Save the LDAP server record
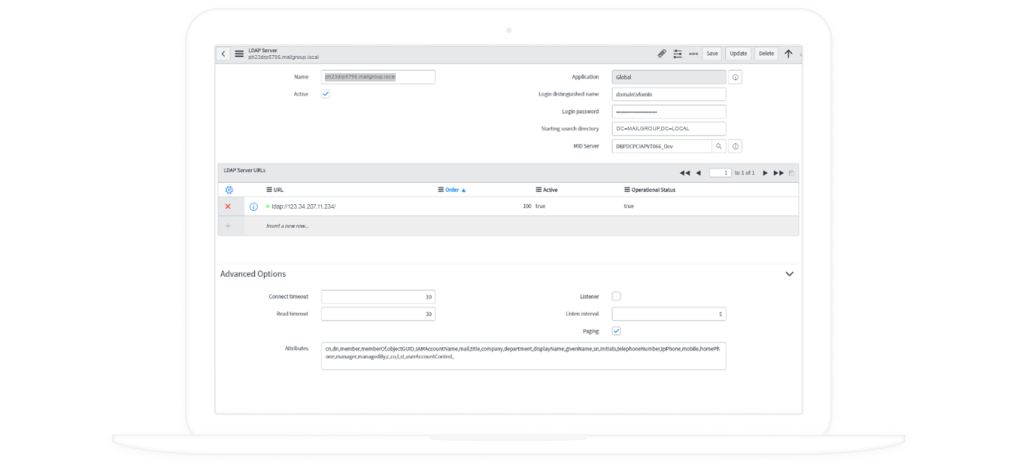The image size is (1018, 468). (712, 54)
